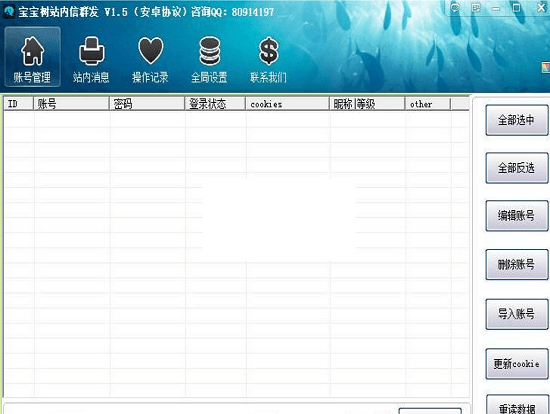Viewport: 550px width, 414px height.
Task: Open 联系我们 dollar tab
Action: click(x=268, y=59)
